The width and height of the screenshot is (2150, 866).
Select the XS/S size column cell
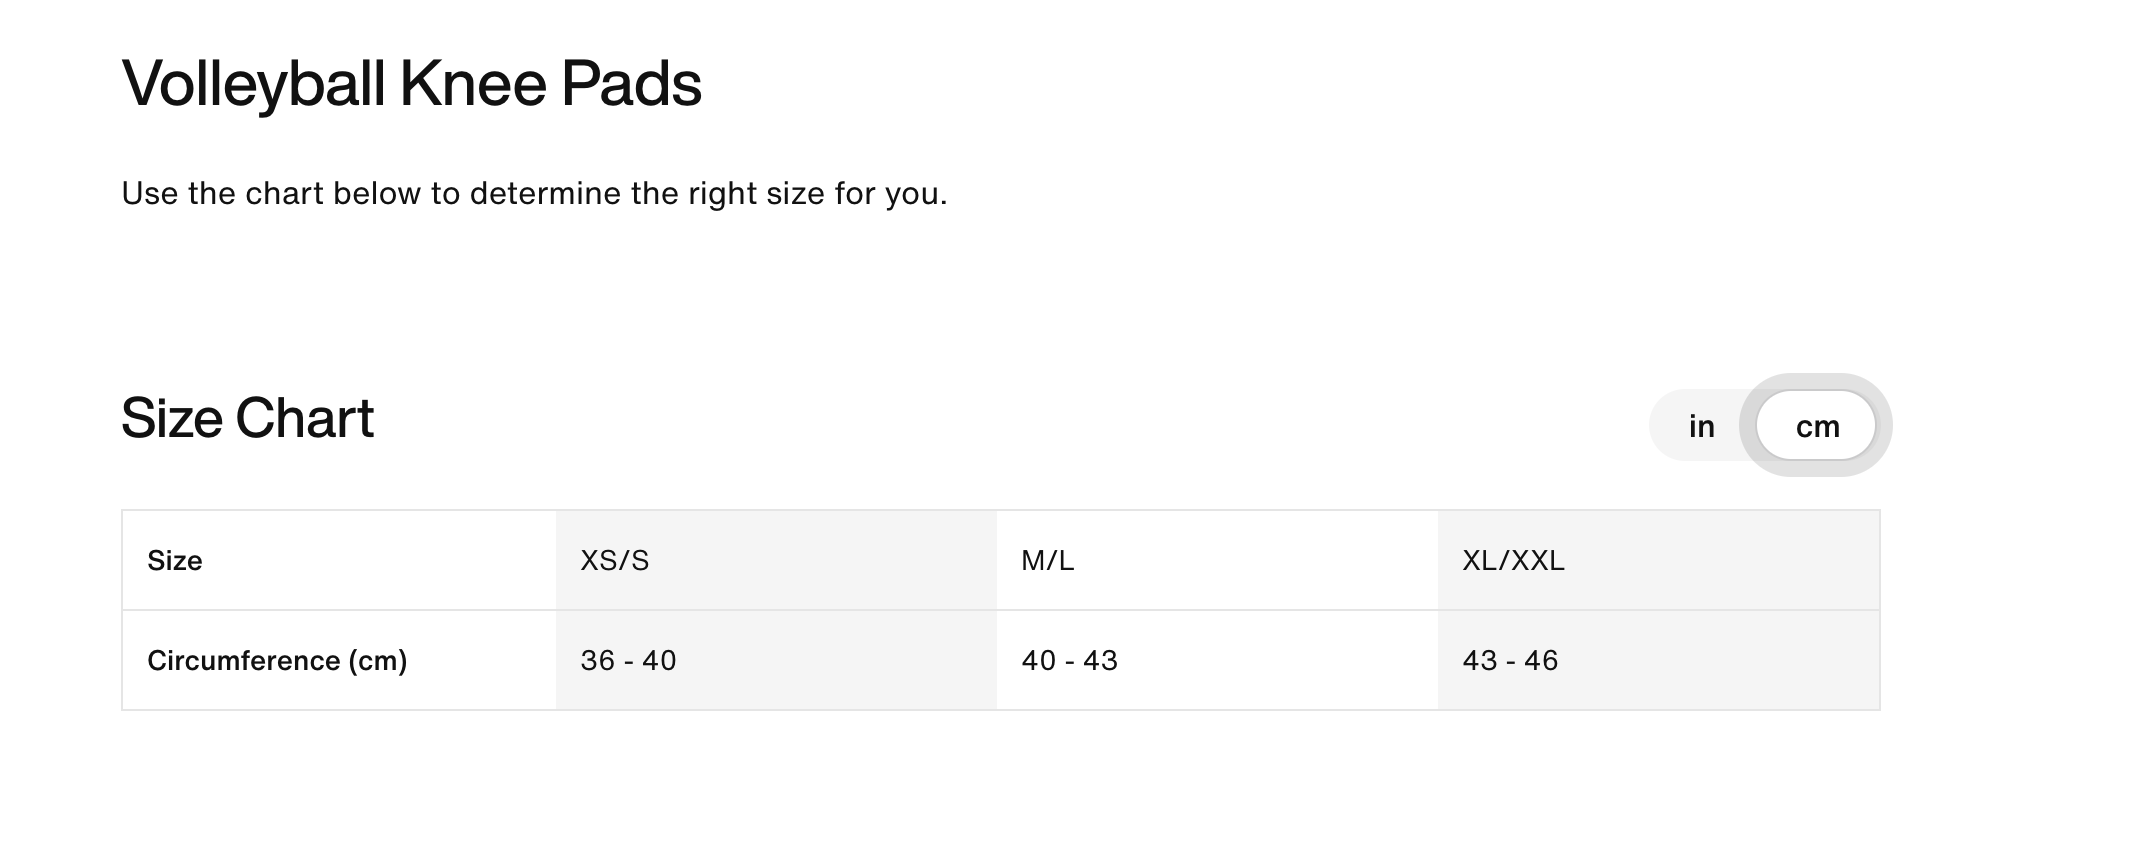(x=615, y=561)
